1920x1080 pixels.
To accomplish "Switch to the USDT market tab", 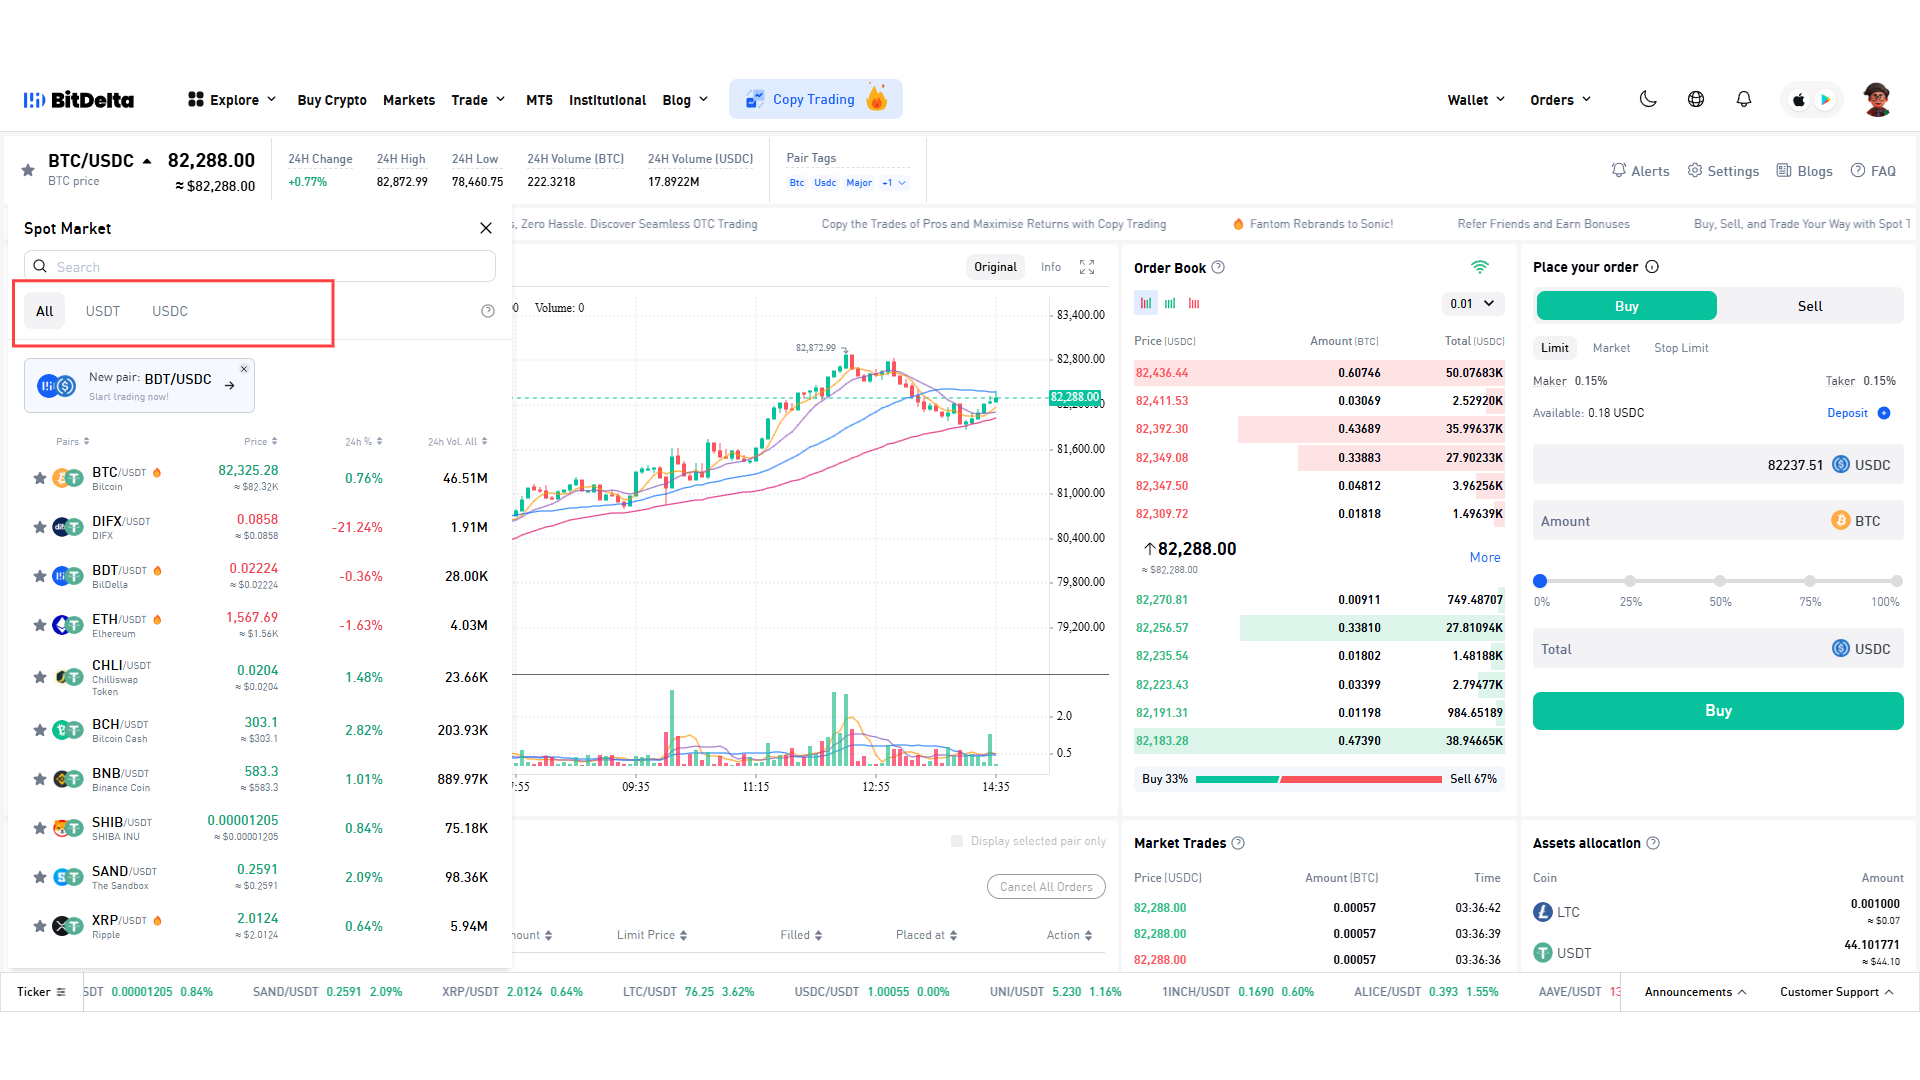I will click(x=103, y=311).
